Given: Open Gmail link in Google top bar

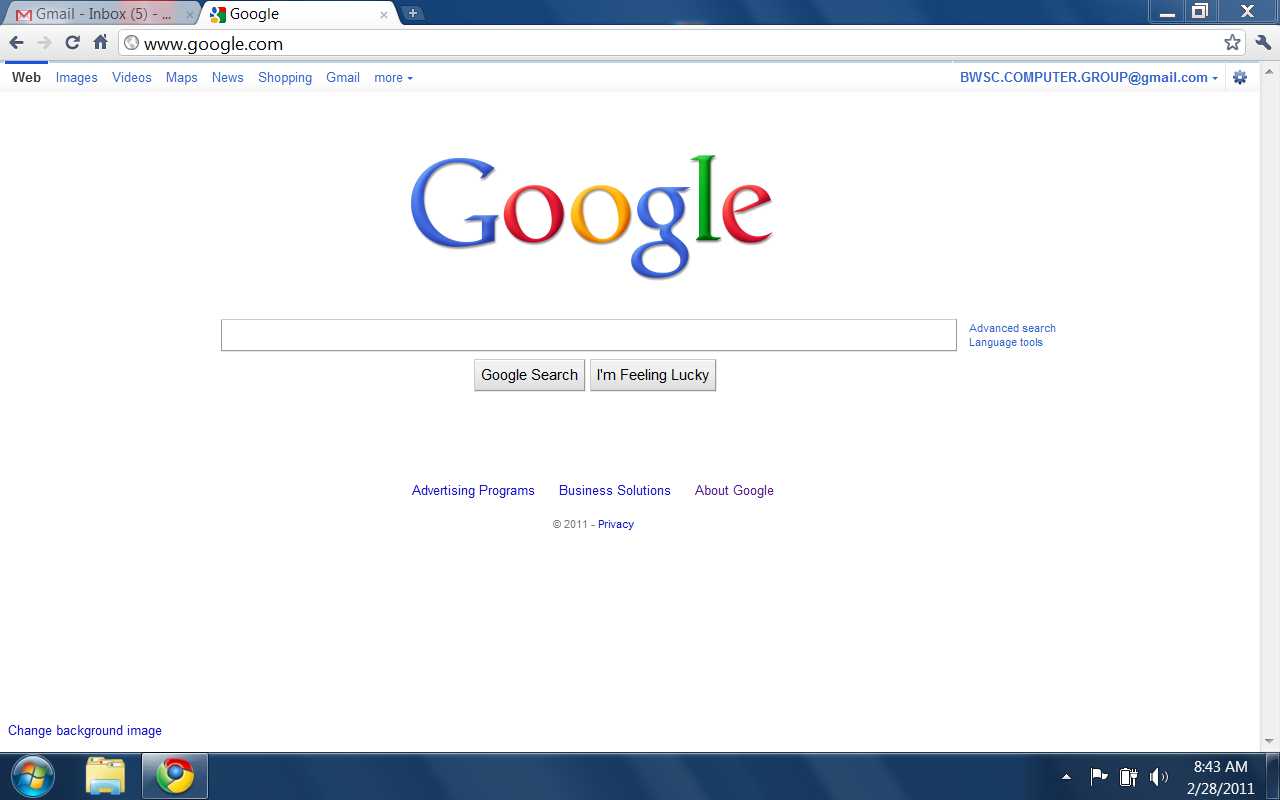Looking at the screenshot, I should pos(343,77).
